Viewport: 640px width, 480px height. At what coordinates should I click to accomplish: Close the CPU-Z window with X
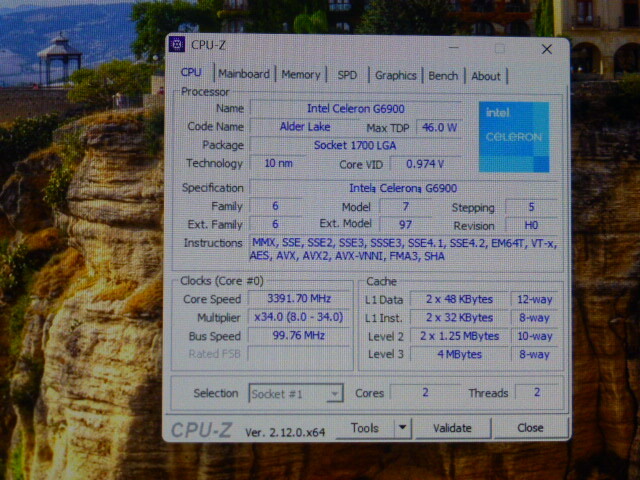pos(547,49)
